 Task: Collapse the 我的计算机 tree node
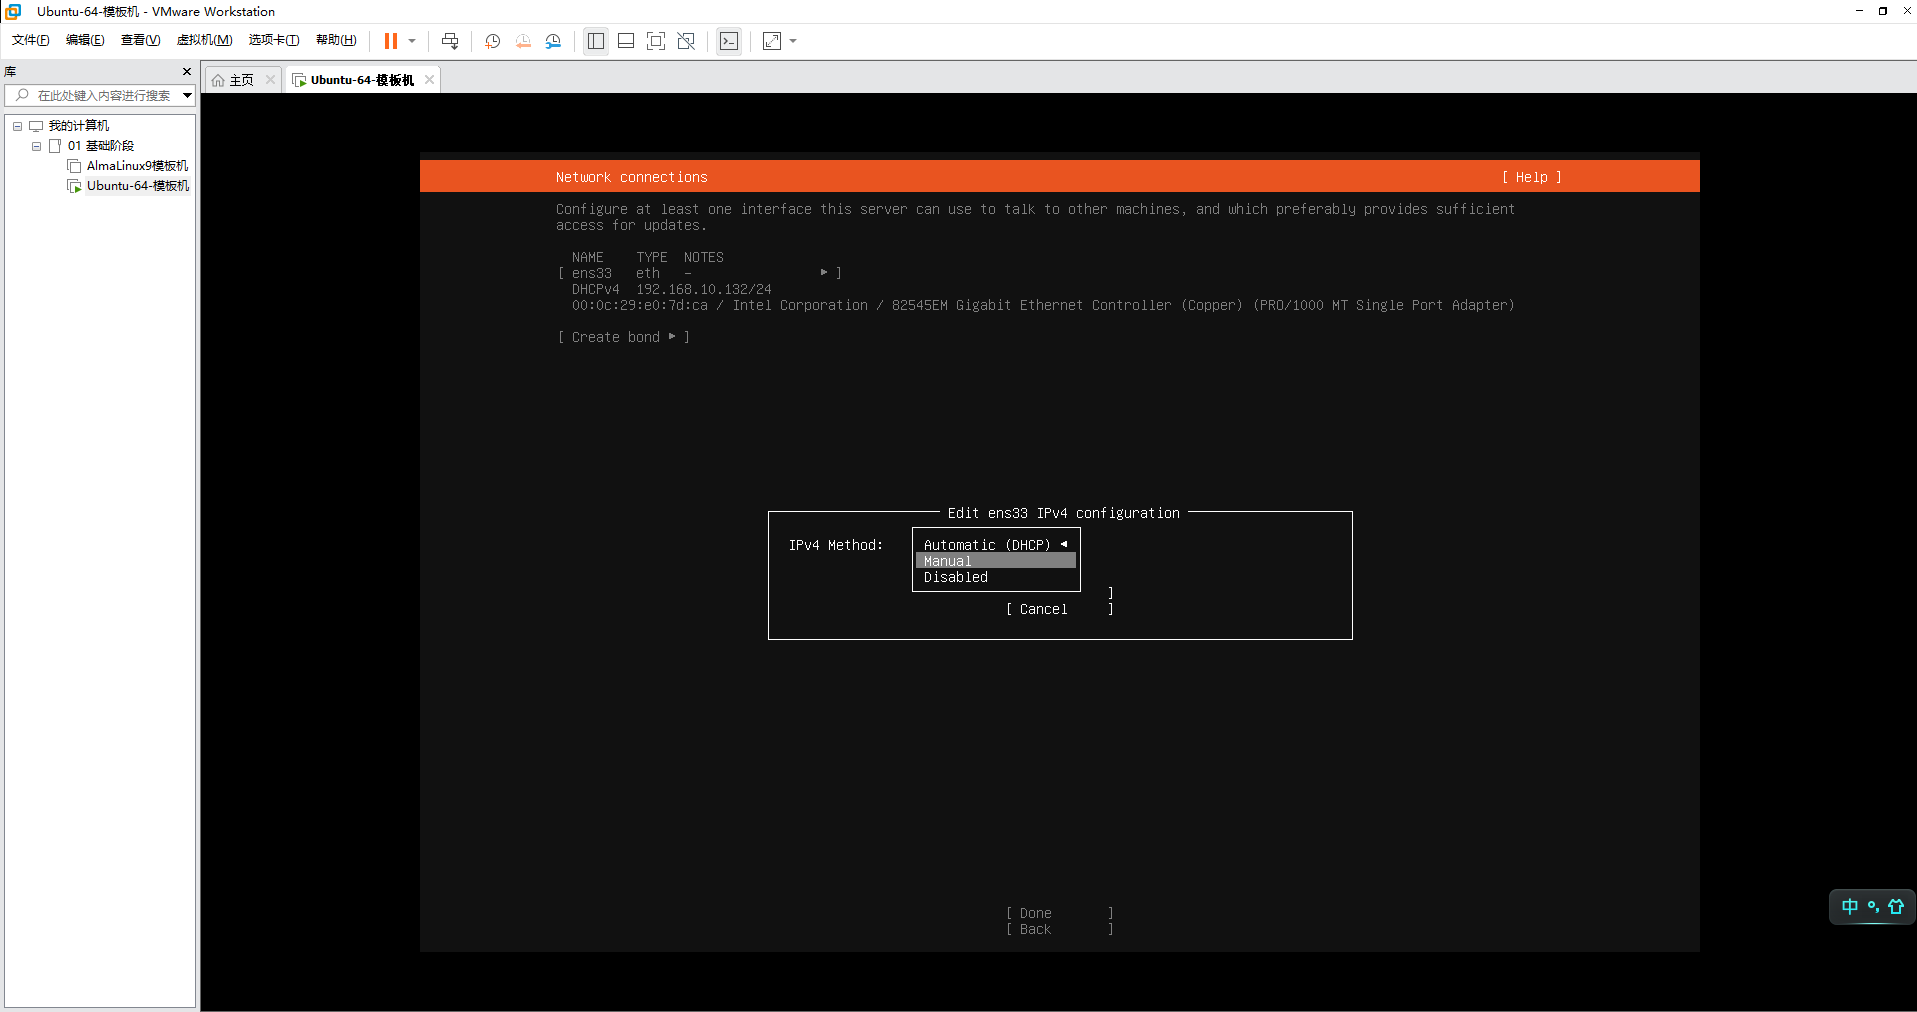click(x=17, y=126)
